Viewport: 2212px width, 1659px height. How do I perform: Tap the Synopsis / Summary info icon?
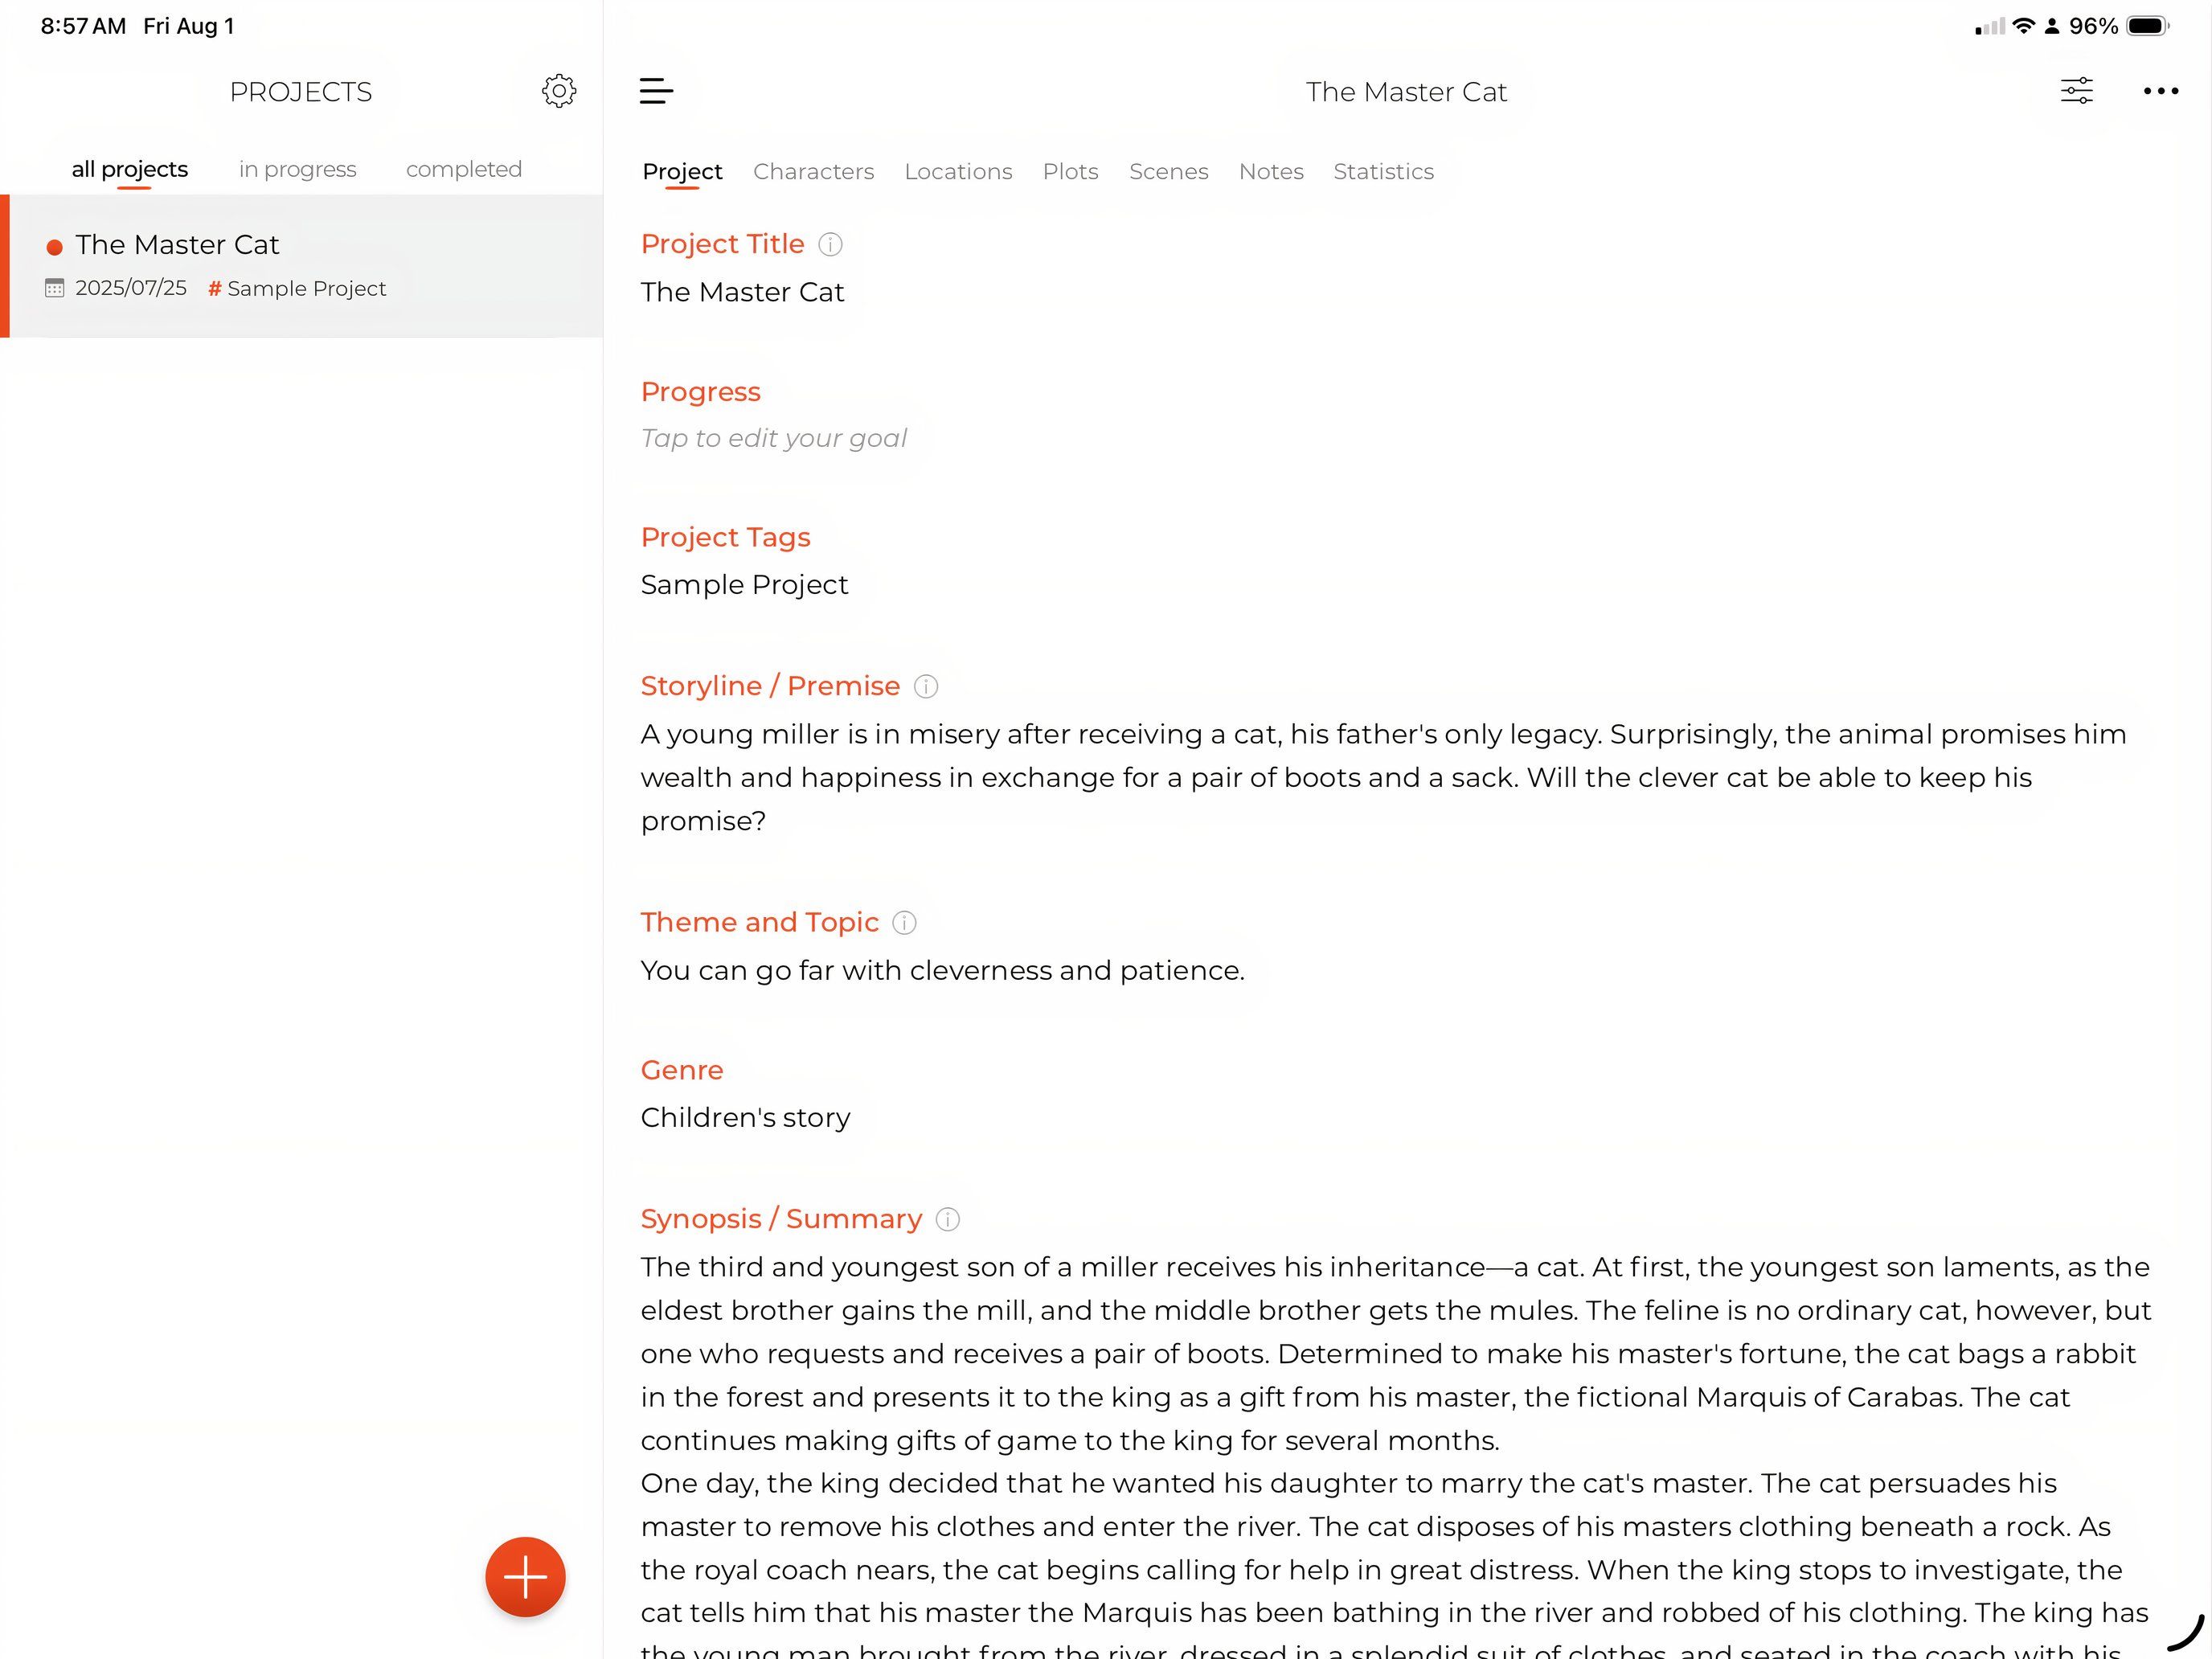tap(947, 1219)
